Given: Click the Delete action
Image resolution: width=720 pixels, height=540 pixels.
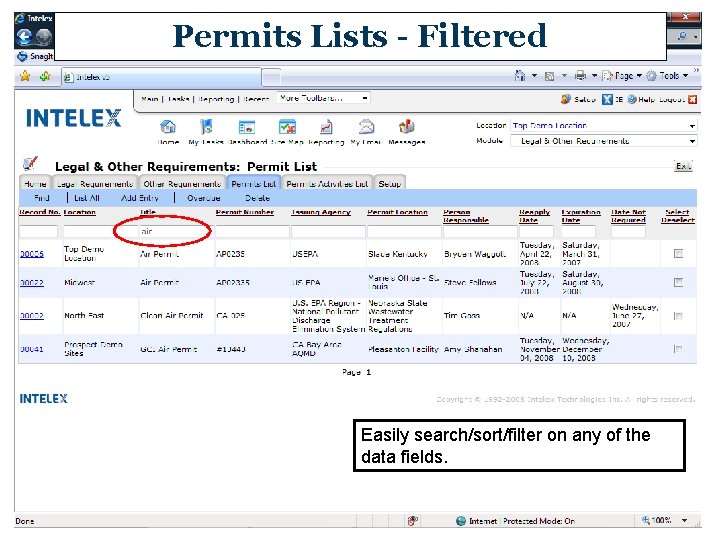Looking at the screenshot, I should 257,198.
